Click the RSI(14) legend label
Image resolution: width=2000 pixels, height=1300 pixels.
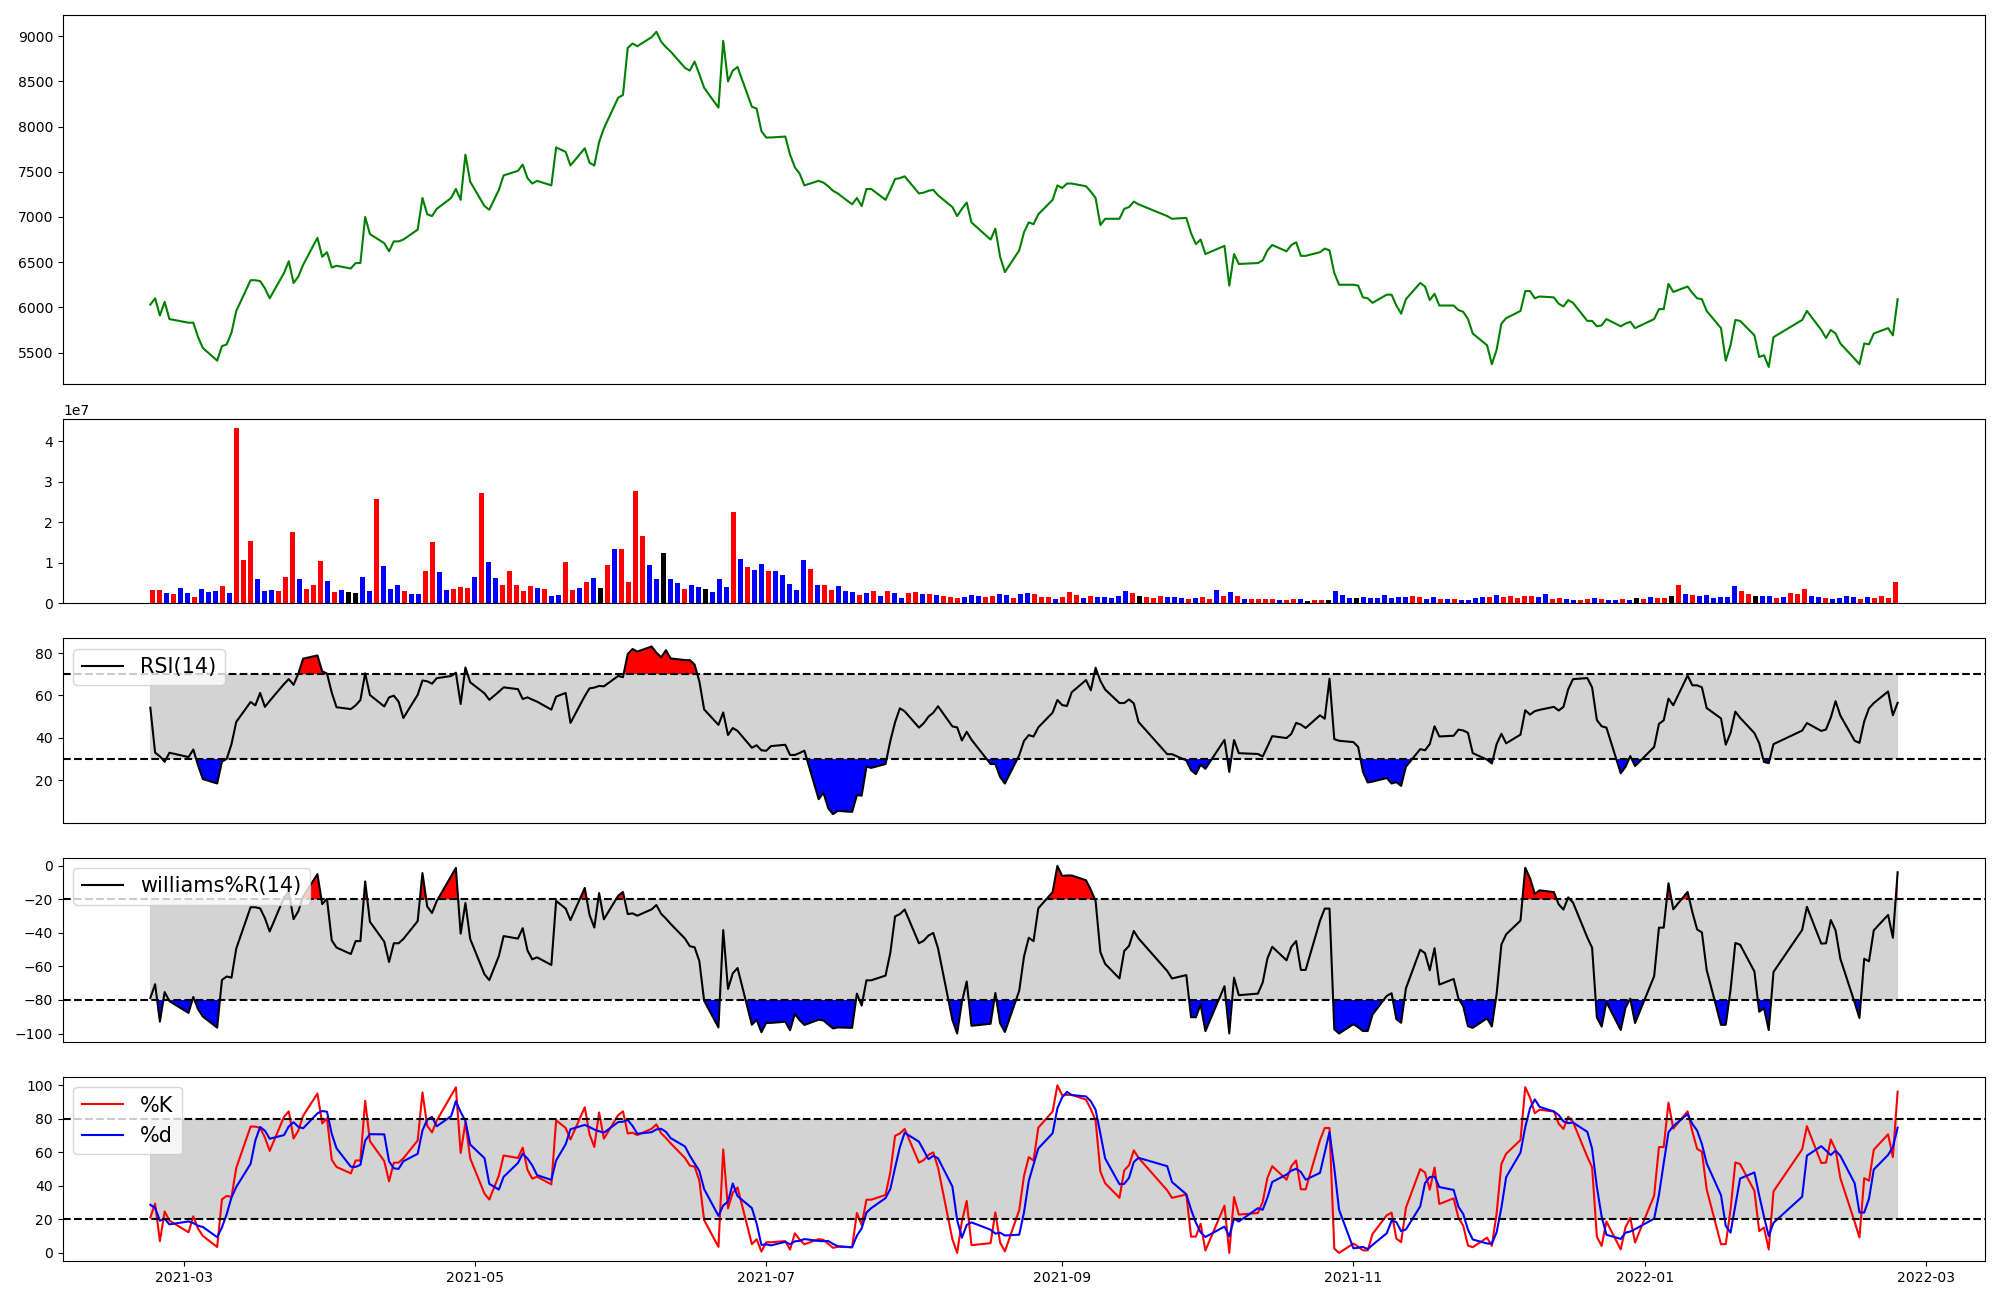click(x=177, y=666)
